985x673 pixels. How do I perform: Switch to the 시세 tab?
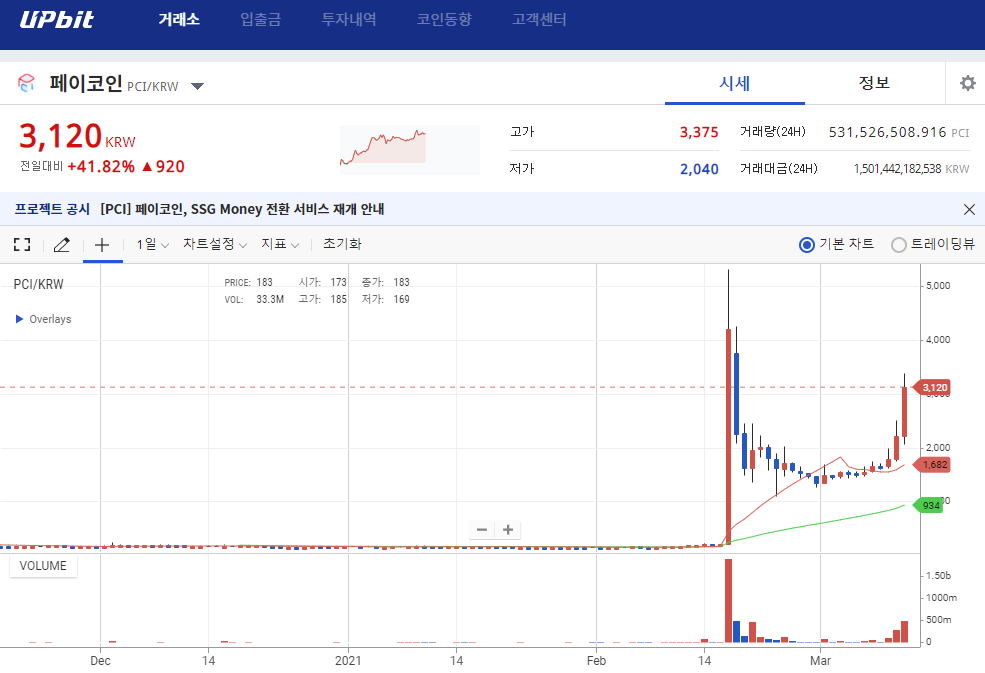[x=735, y=83]
